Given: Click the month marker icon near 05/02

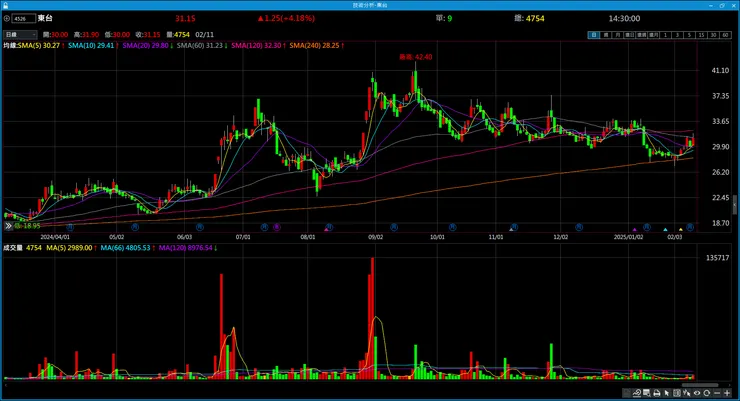Looking at the screenshot, I should tap(135, 227).
